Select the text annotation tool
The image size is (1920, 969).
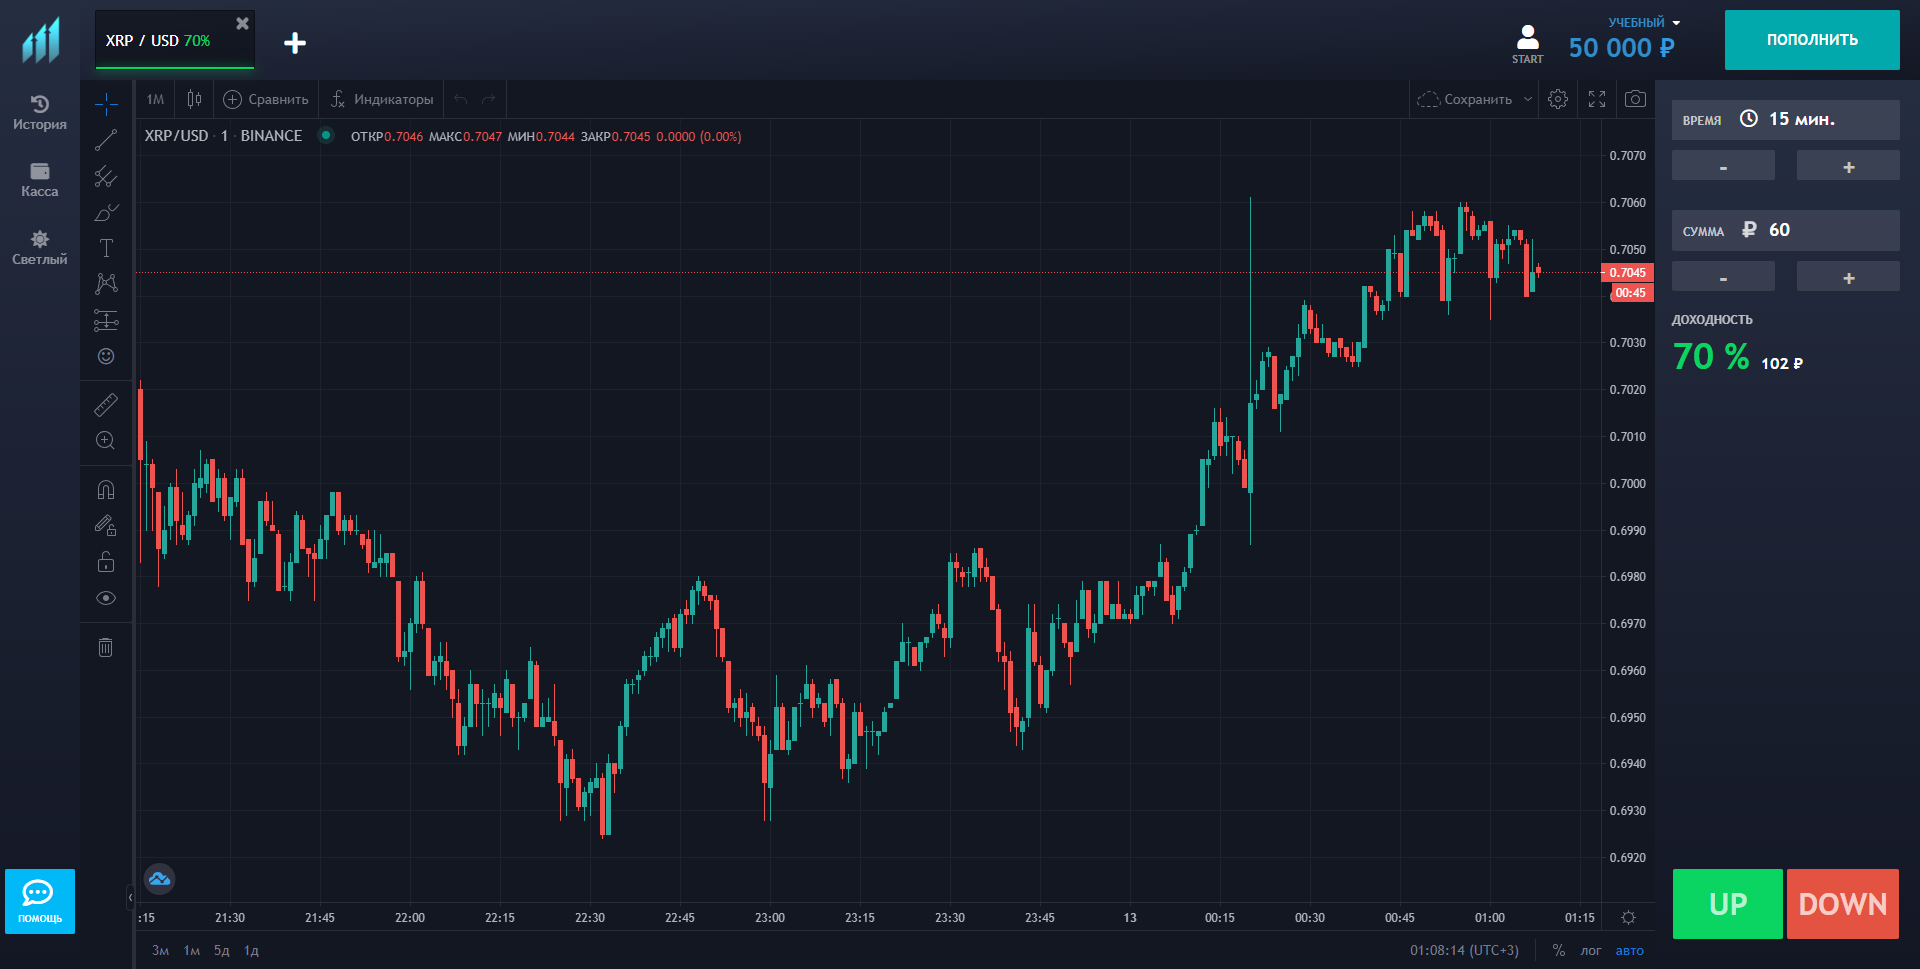tap(106, 248)
